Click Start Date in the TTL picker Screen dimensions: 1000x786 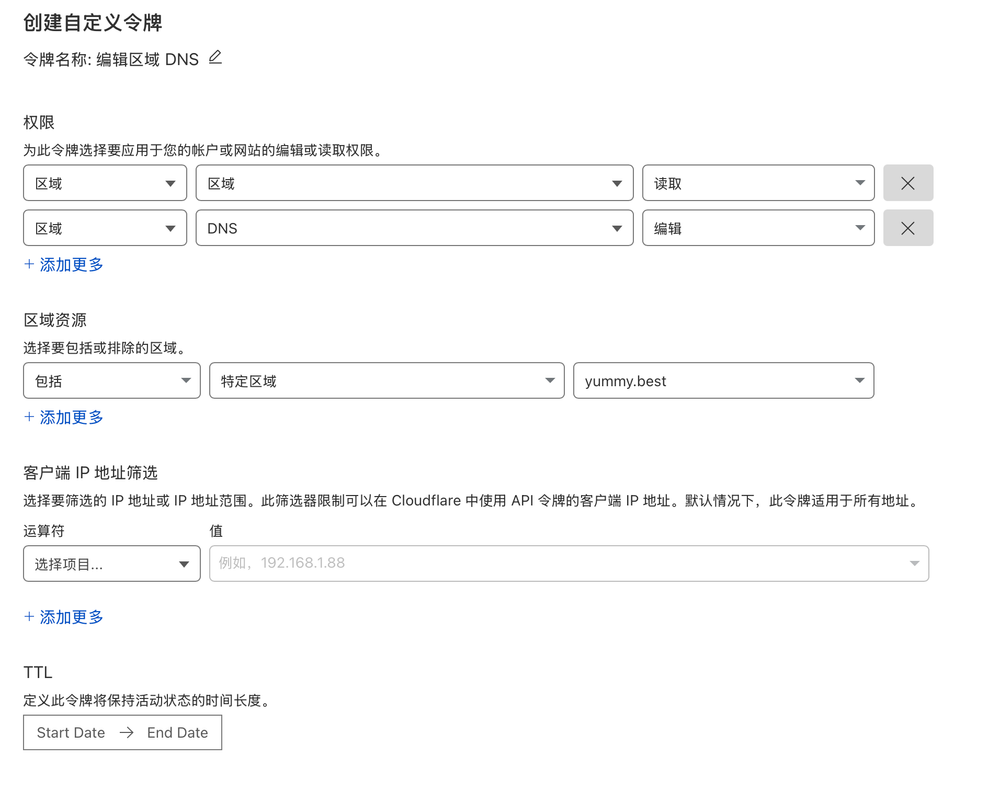pos(69,732)
